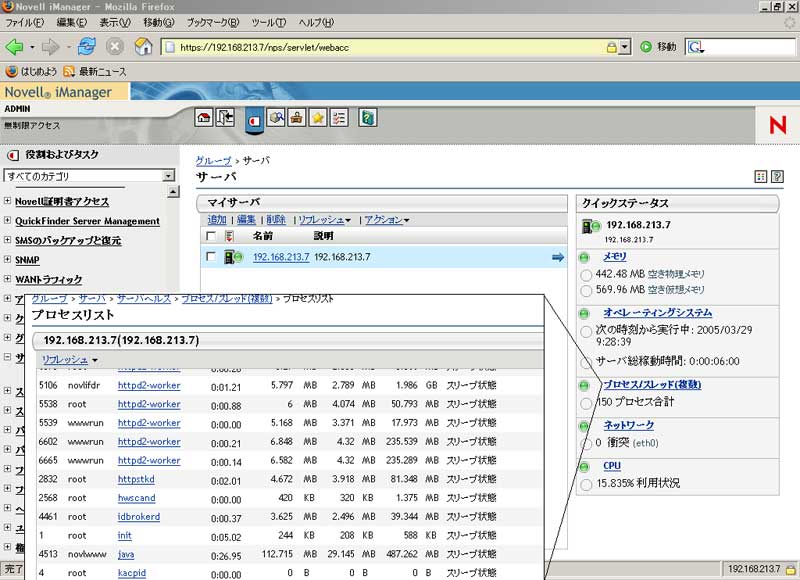Open the Back button history dropdown arrow
Image resolution: width=800 pixels, height=580 pixels.
32,47
